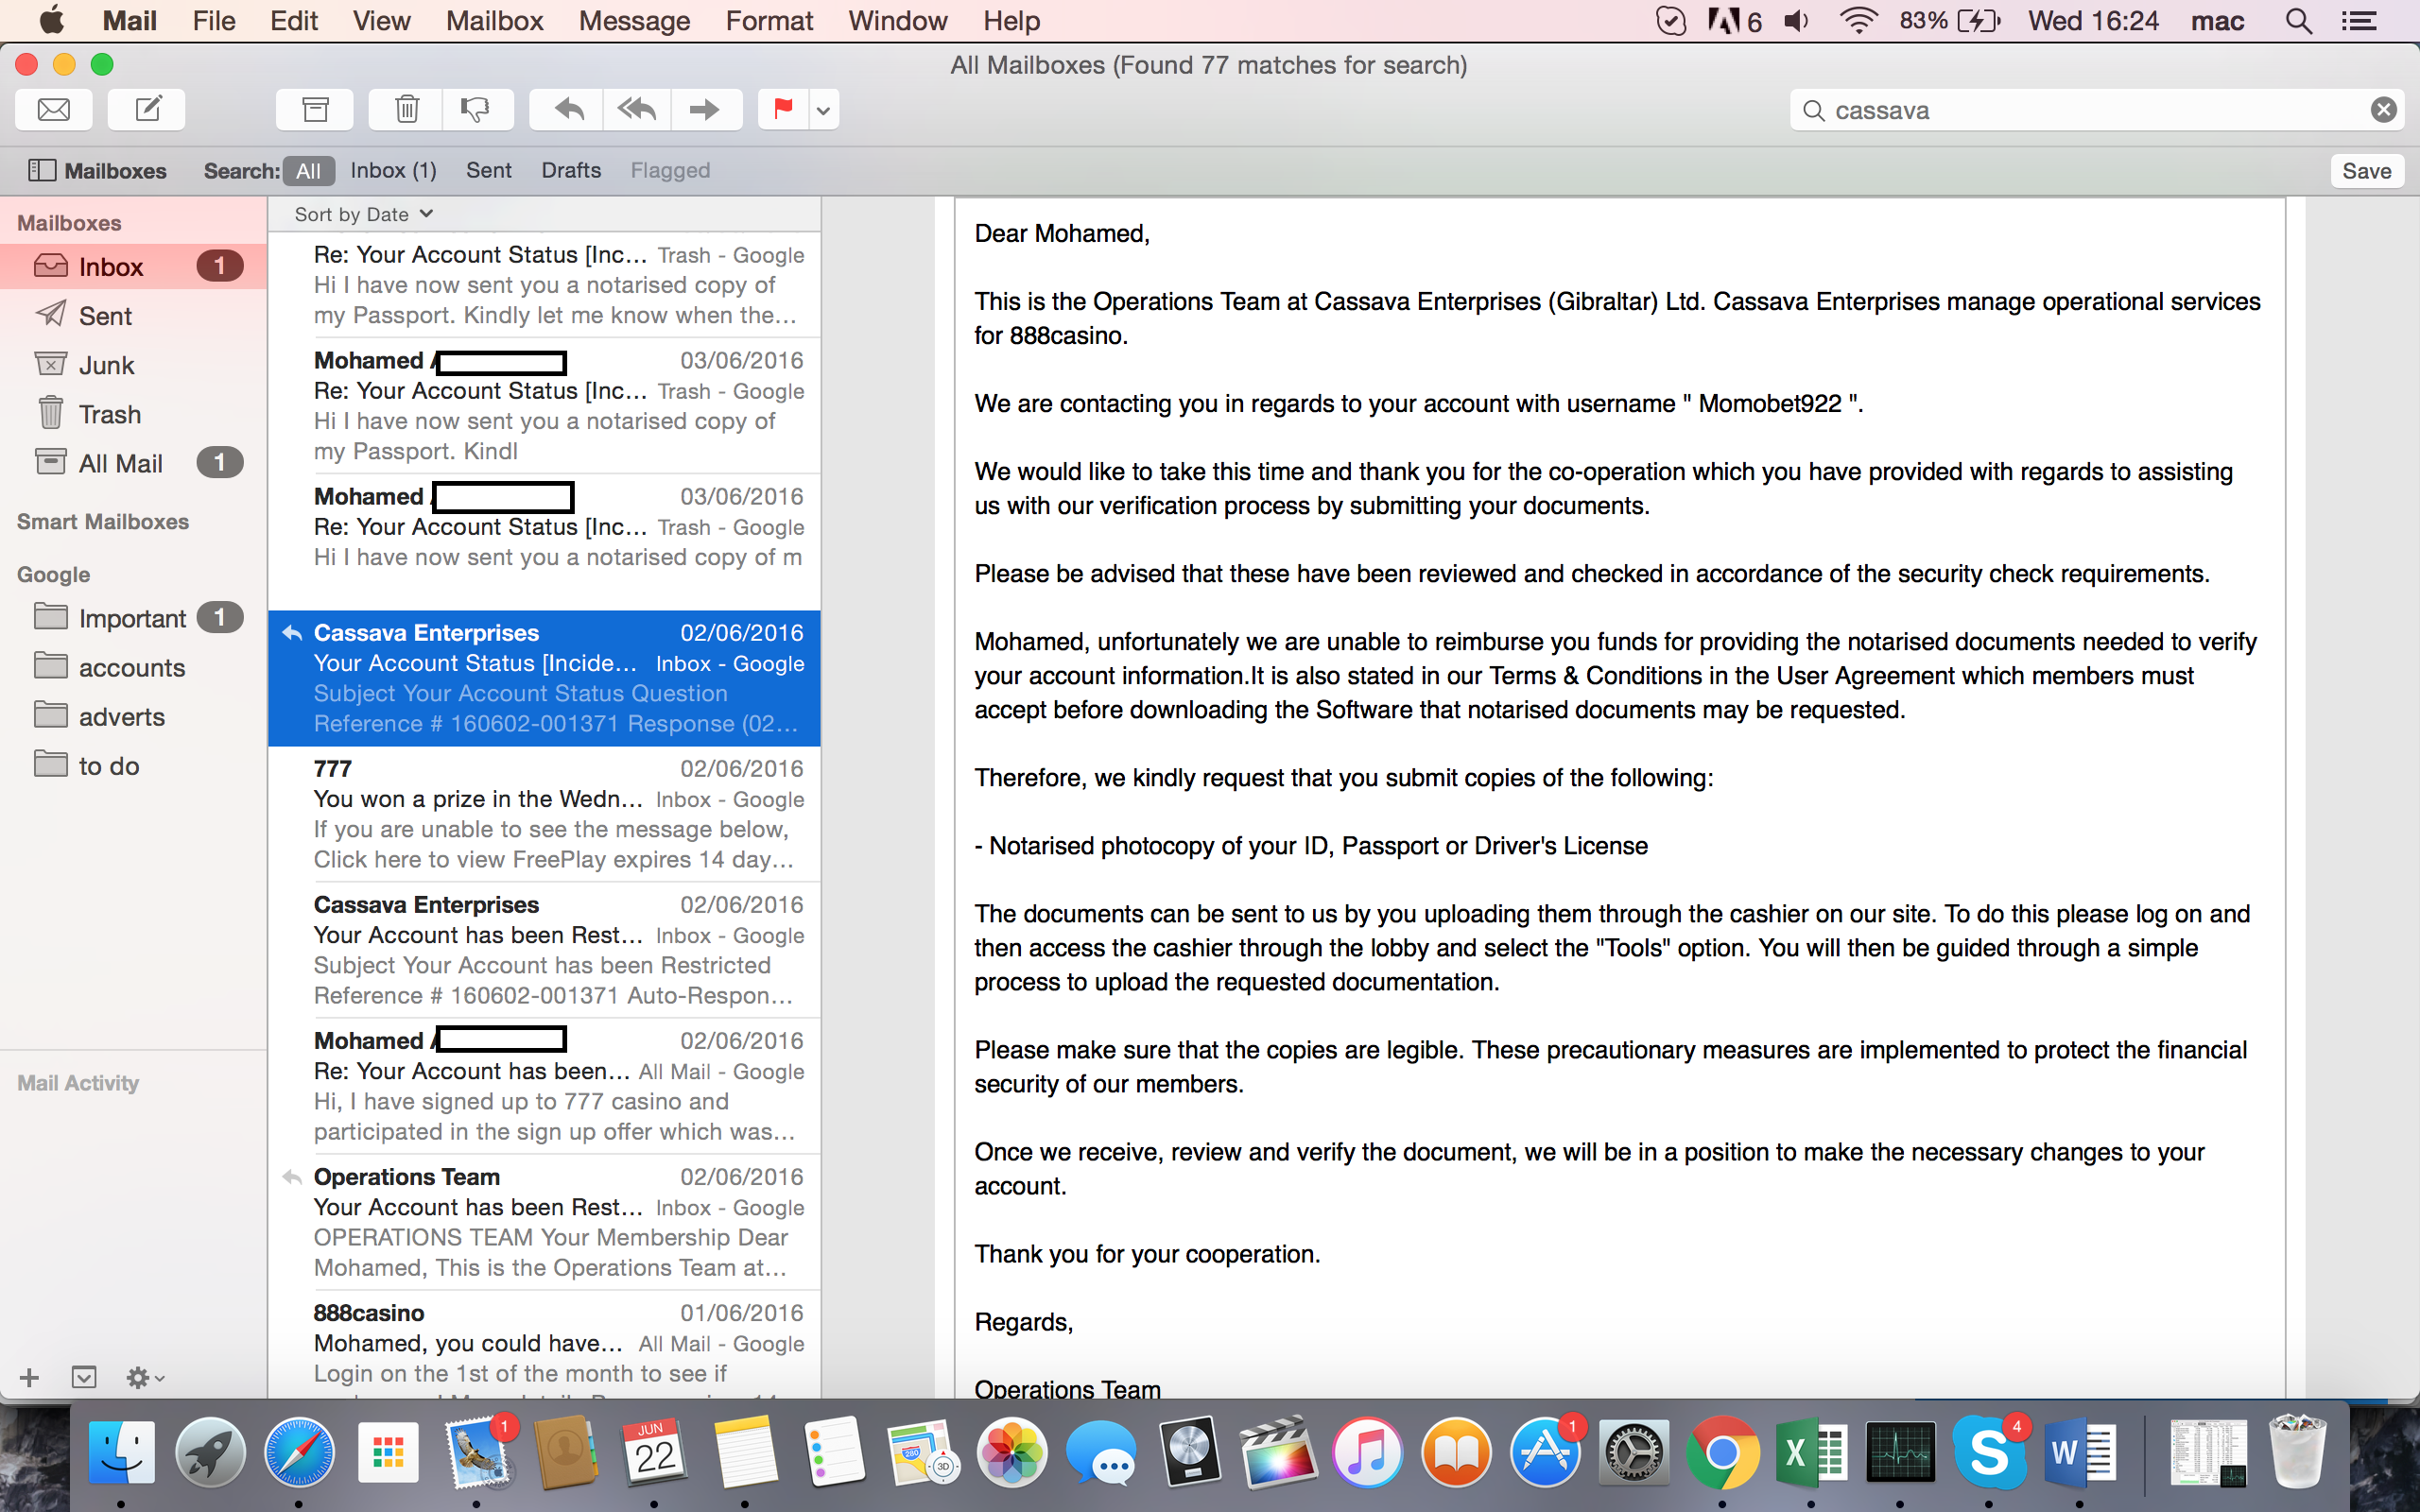Image resolution: width=2420 pixels, height=1512 pixels.
Task: Select the Operations Team email
Action: coord(545,1222)
